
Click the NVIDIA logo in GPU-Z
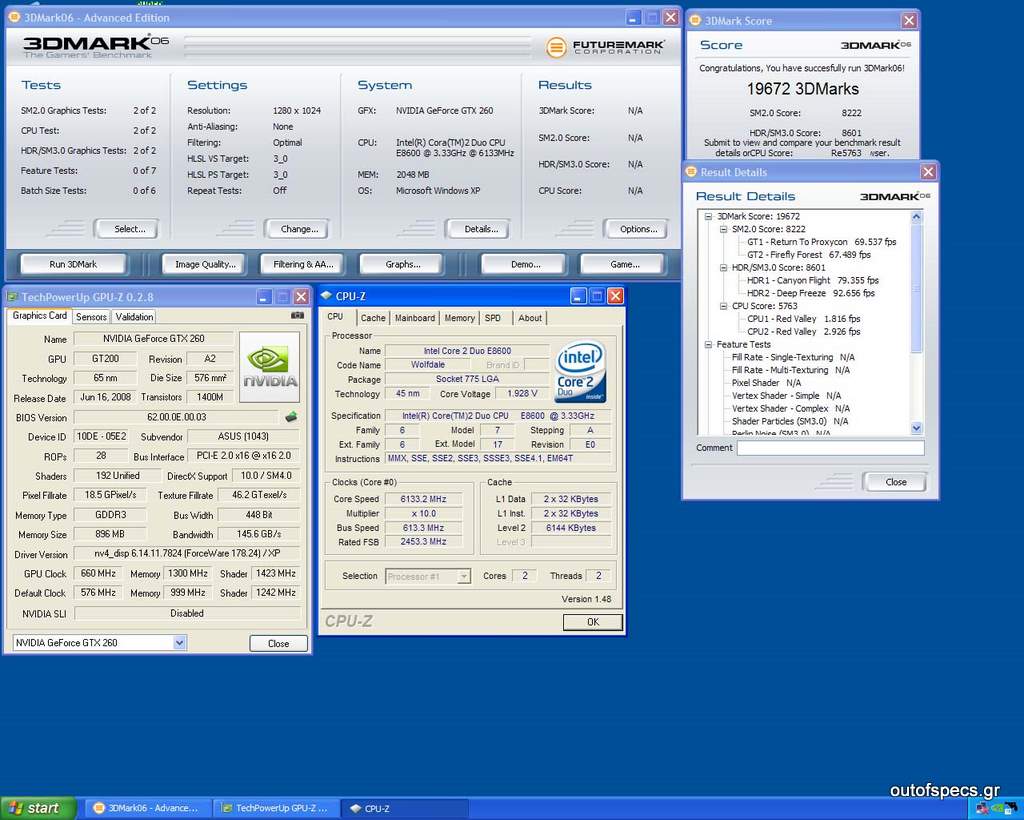[269, 367]
